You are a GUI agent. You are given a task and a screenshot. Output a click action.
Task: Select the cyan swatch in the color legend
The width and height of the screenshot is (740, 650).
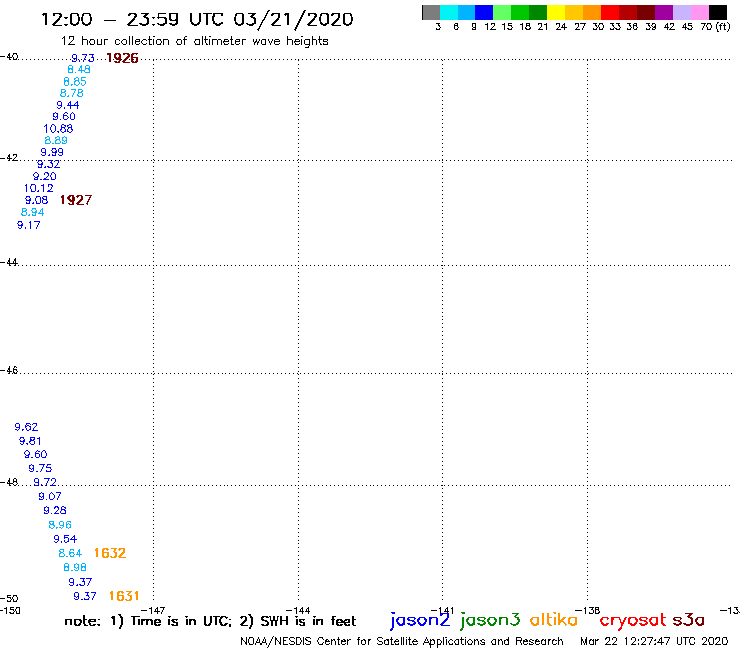(448, 12)
